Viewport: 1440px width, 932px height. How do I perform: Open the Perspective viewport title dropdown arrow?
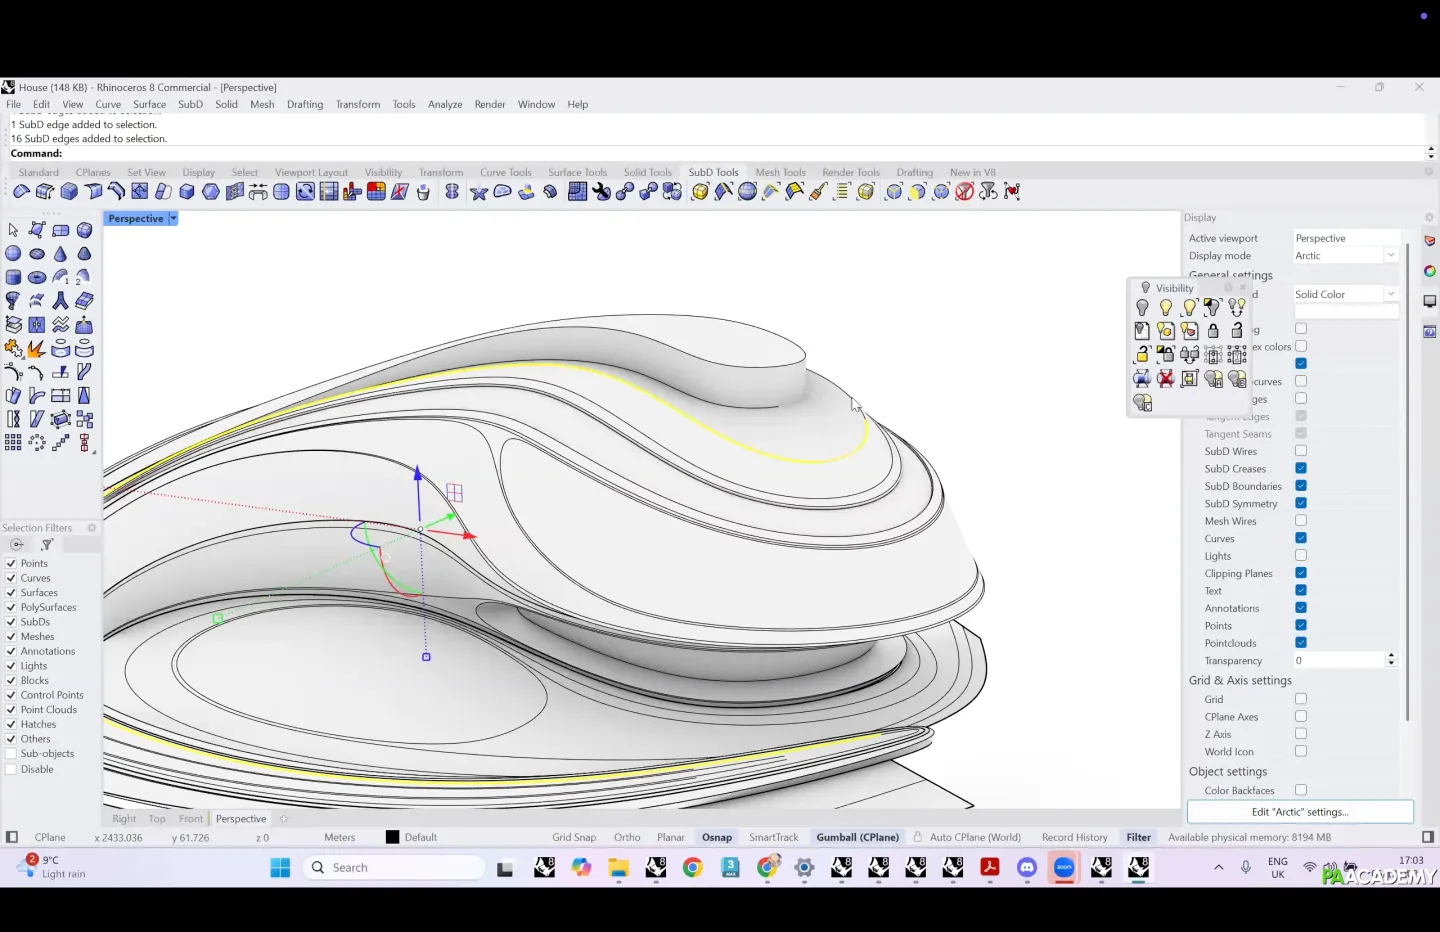pyautogui.click(x=173, y=219)
